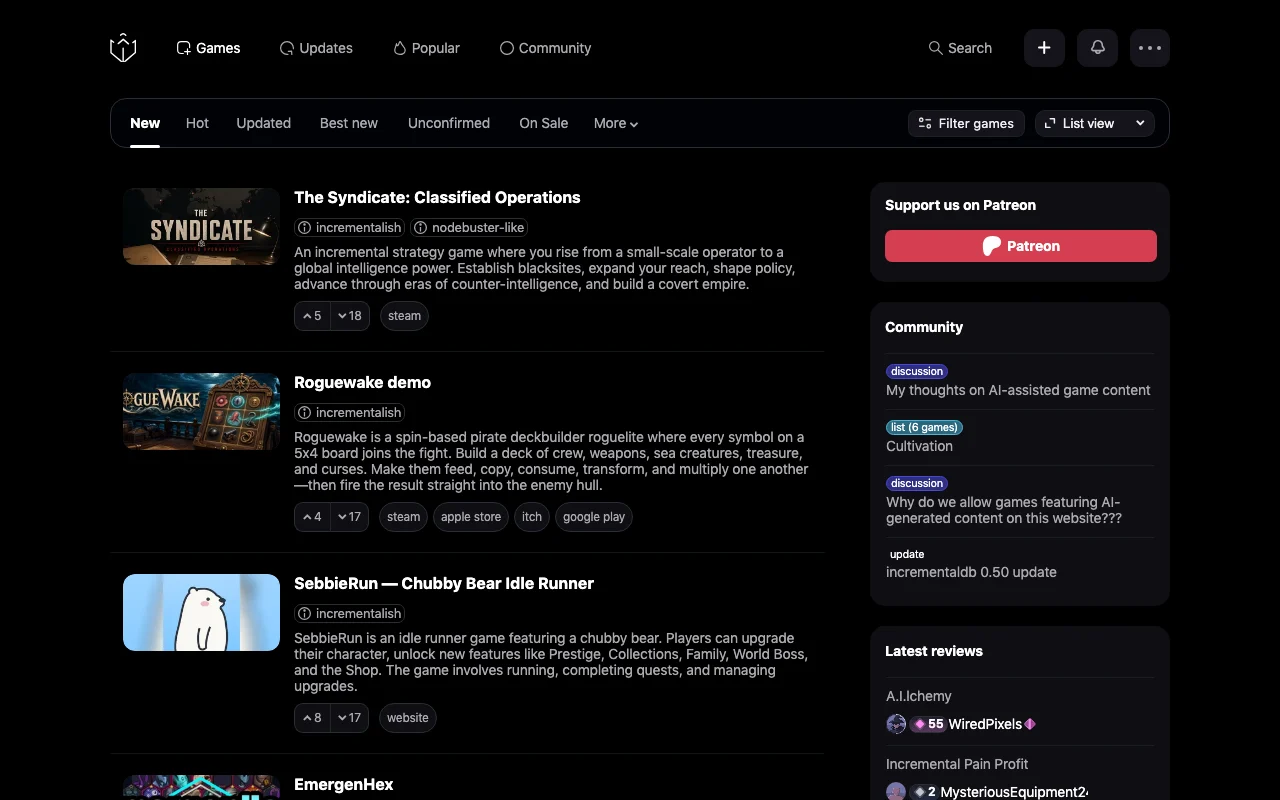
Task: Open The Syndicate: Classified Operations title
Action: coord(437,197)
